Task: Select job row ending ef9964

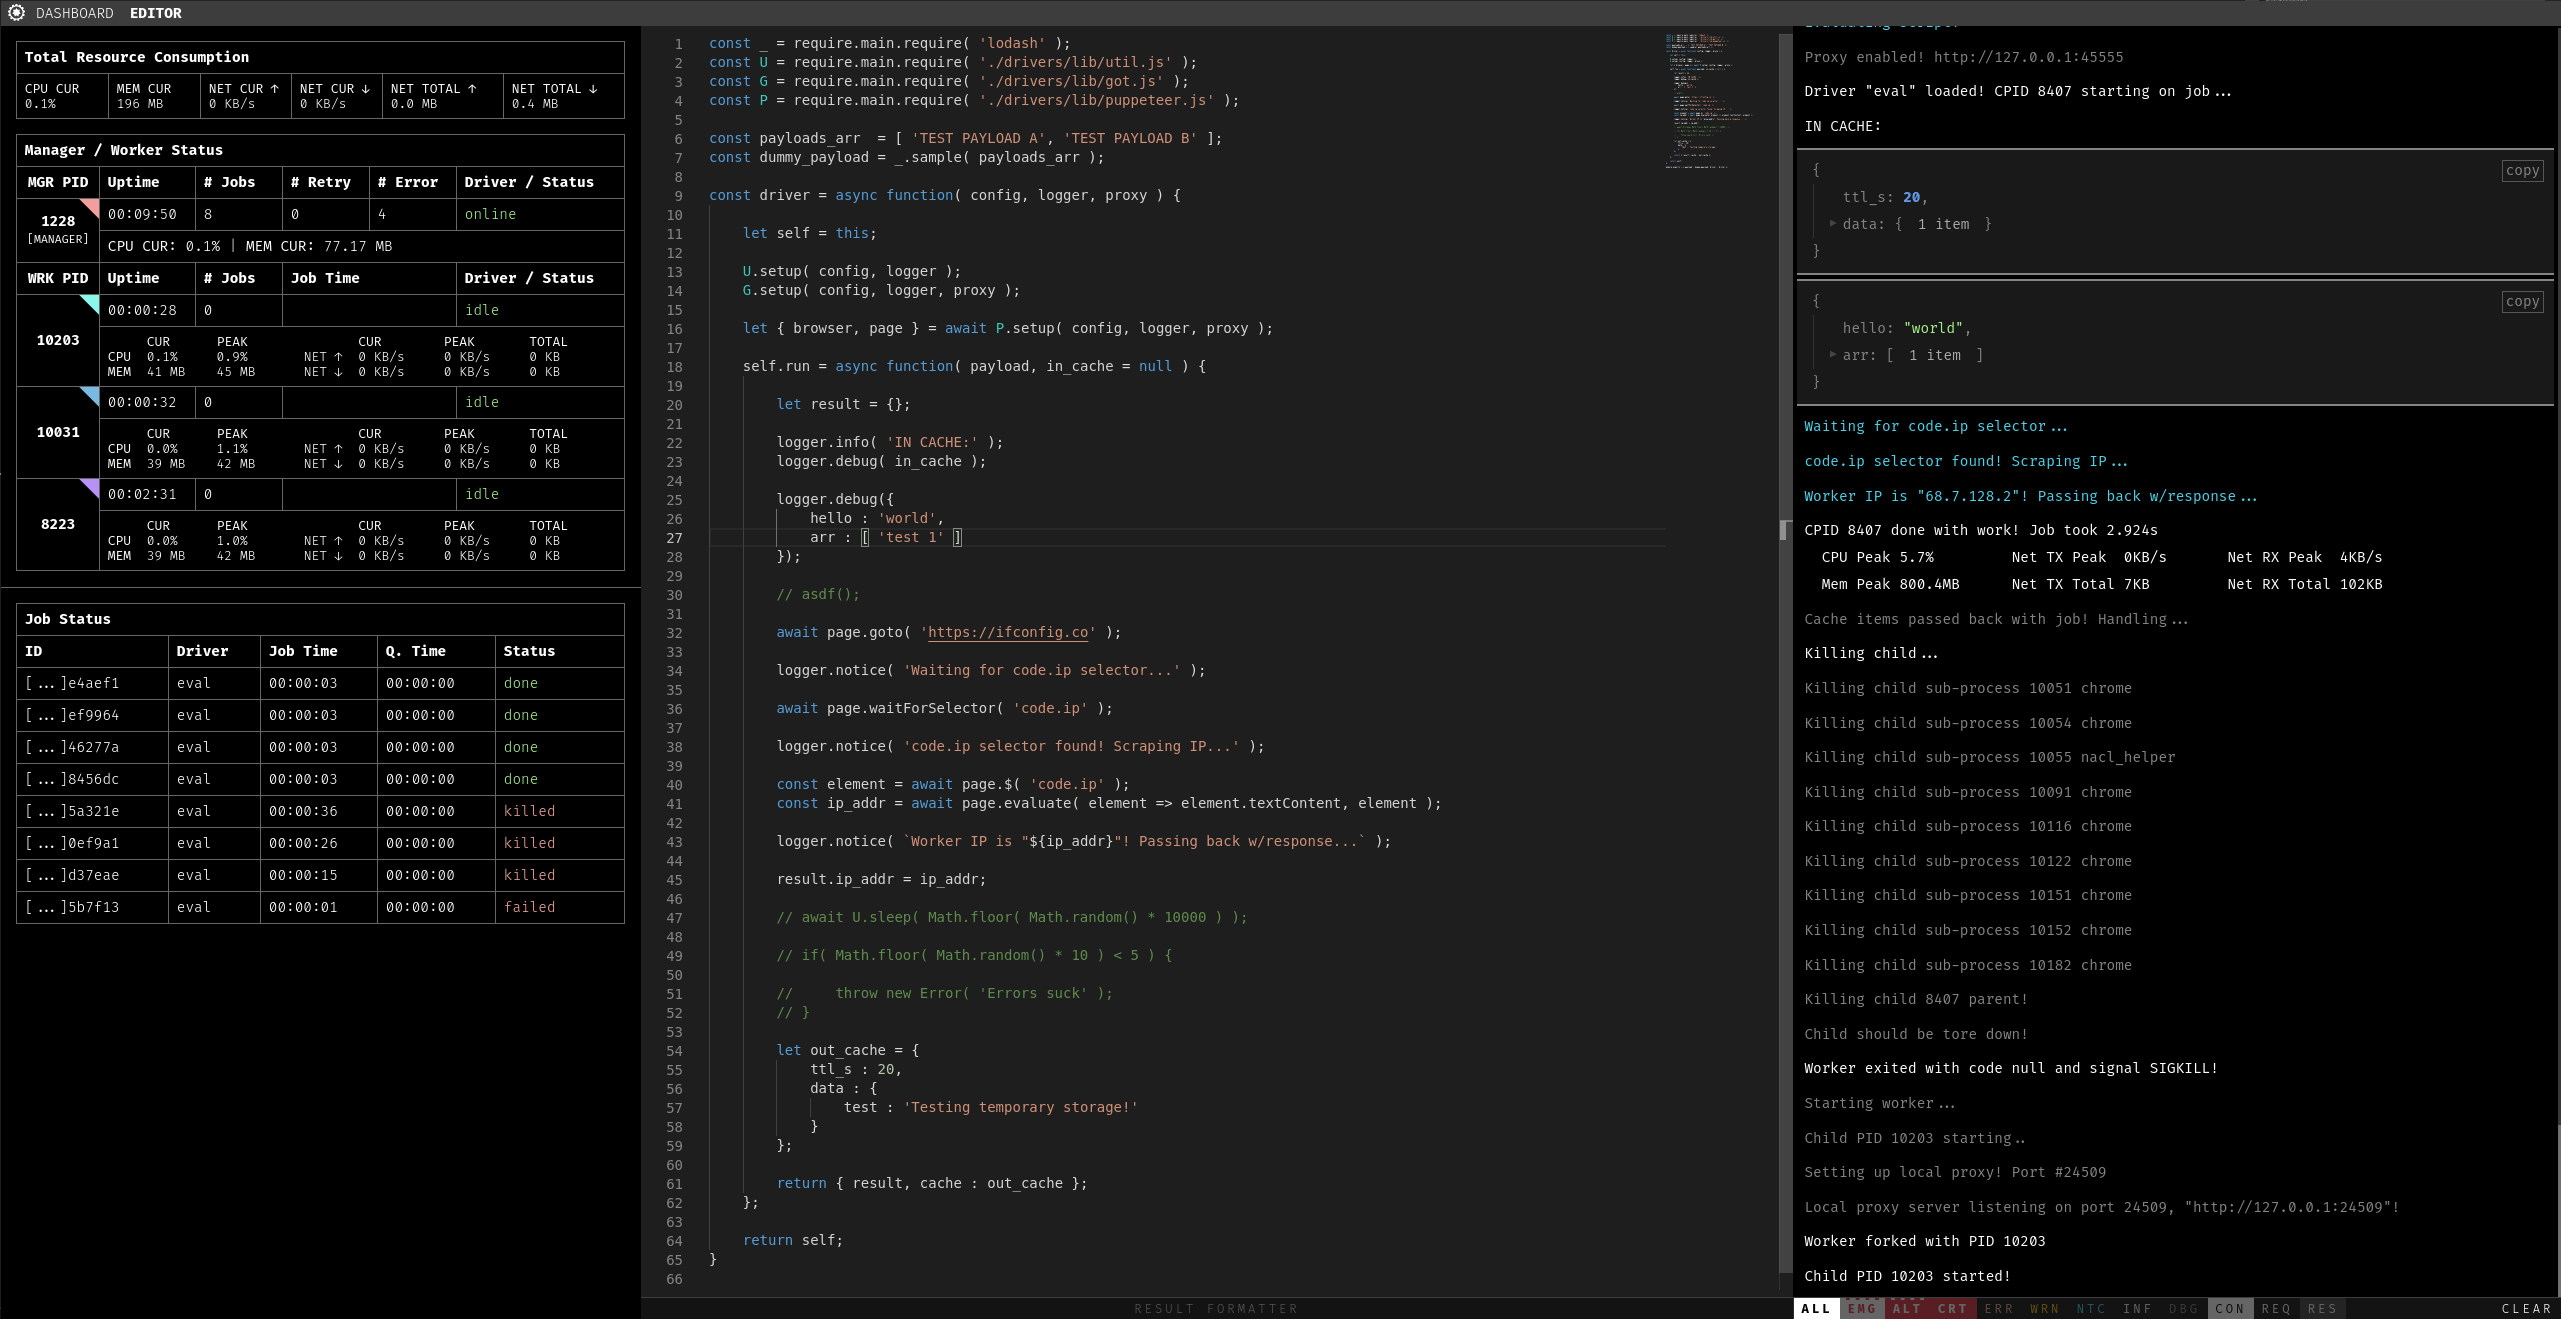Action: [320, 715]
